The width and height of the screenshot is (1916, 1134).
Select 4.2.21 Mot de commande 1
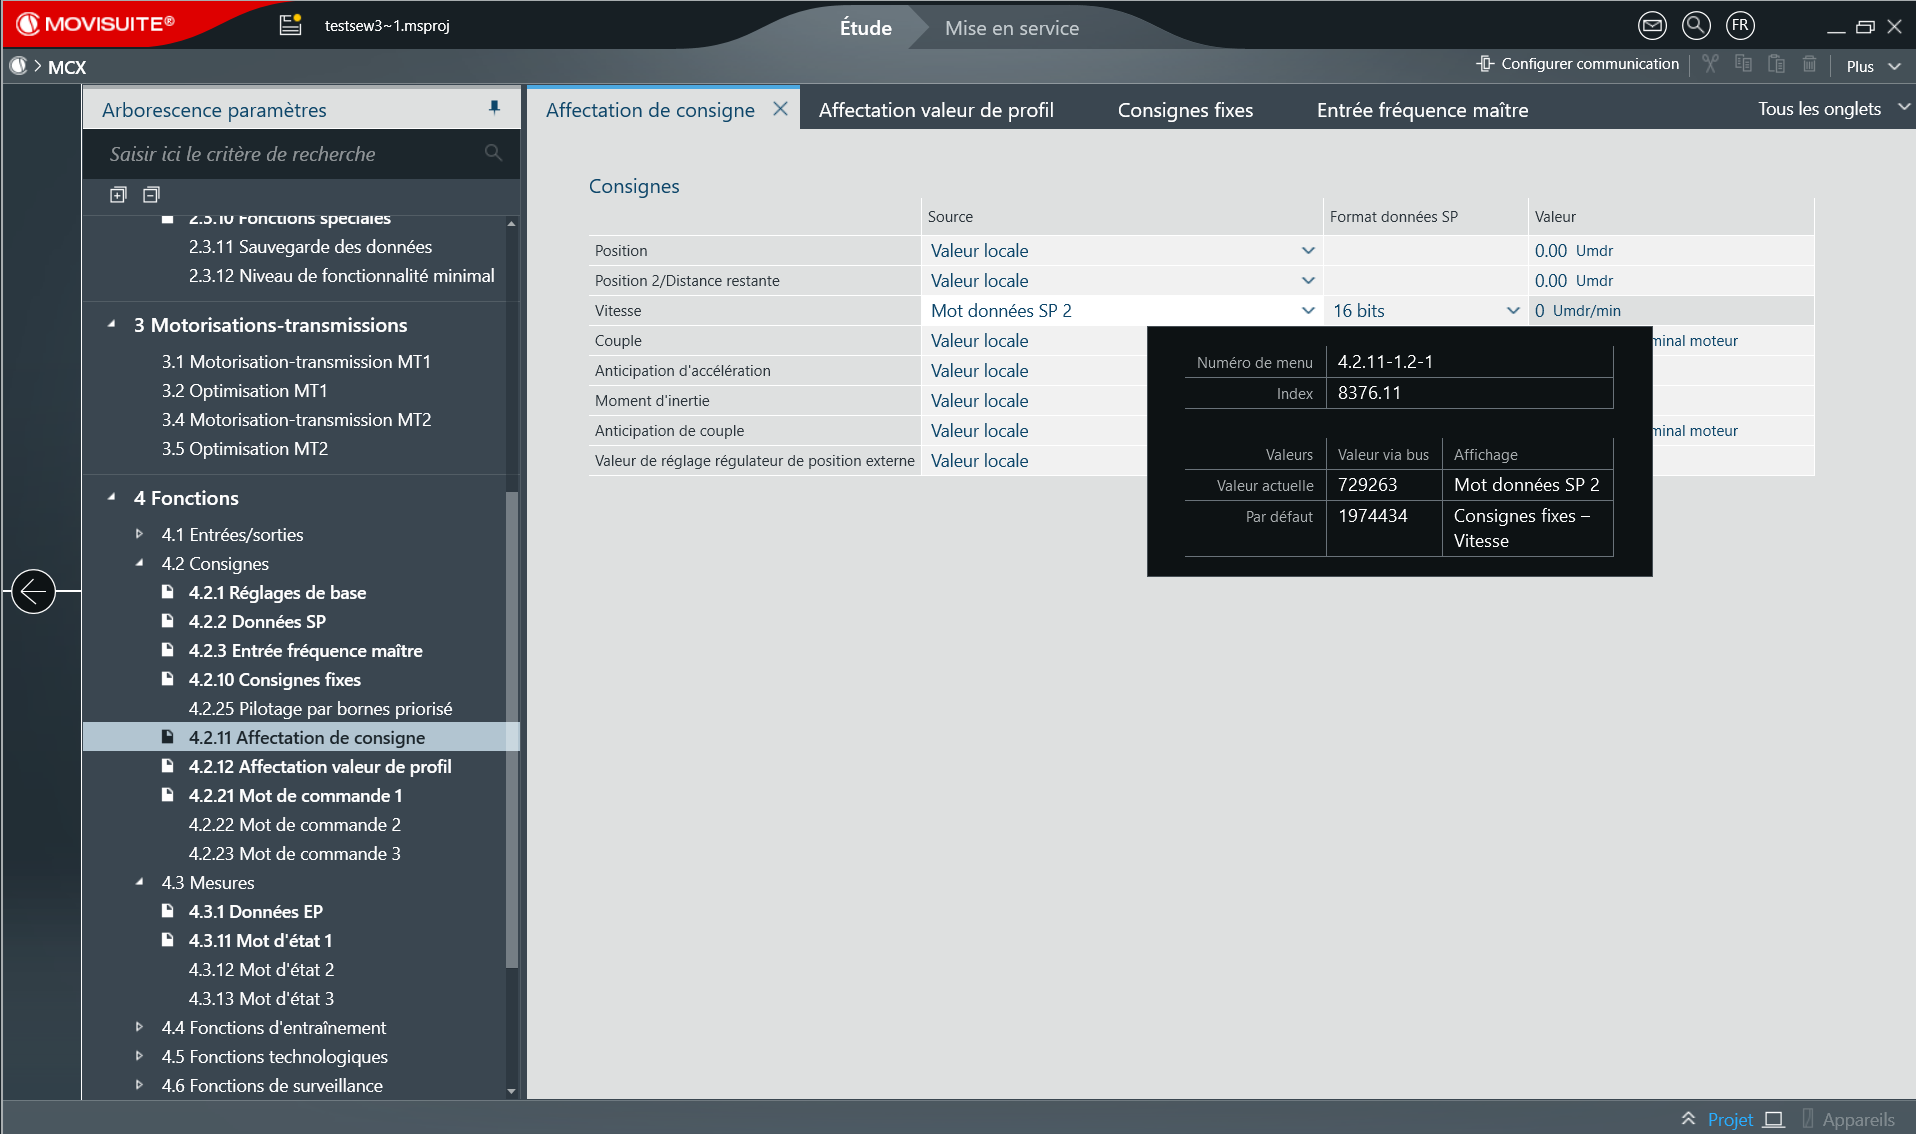coord(295,795)
